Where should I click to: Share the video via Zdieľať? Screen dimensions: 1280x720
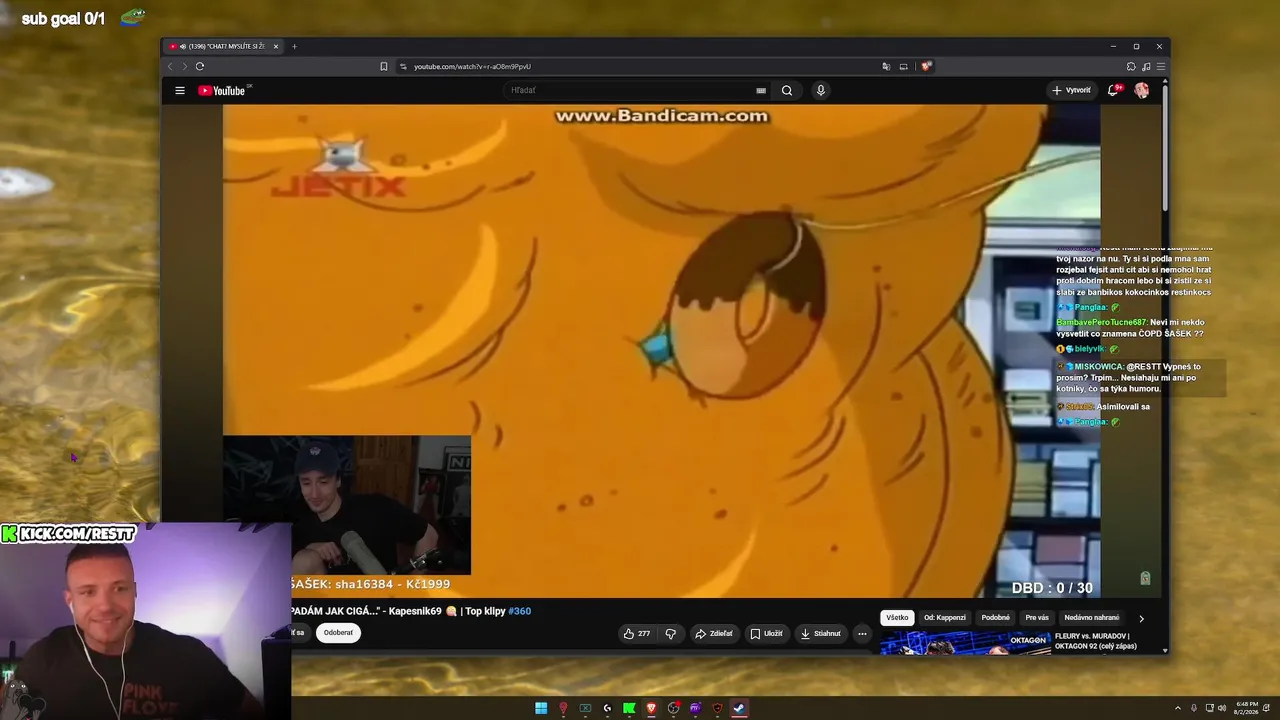(714, 633)
